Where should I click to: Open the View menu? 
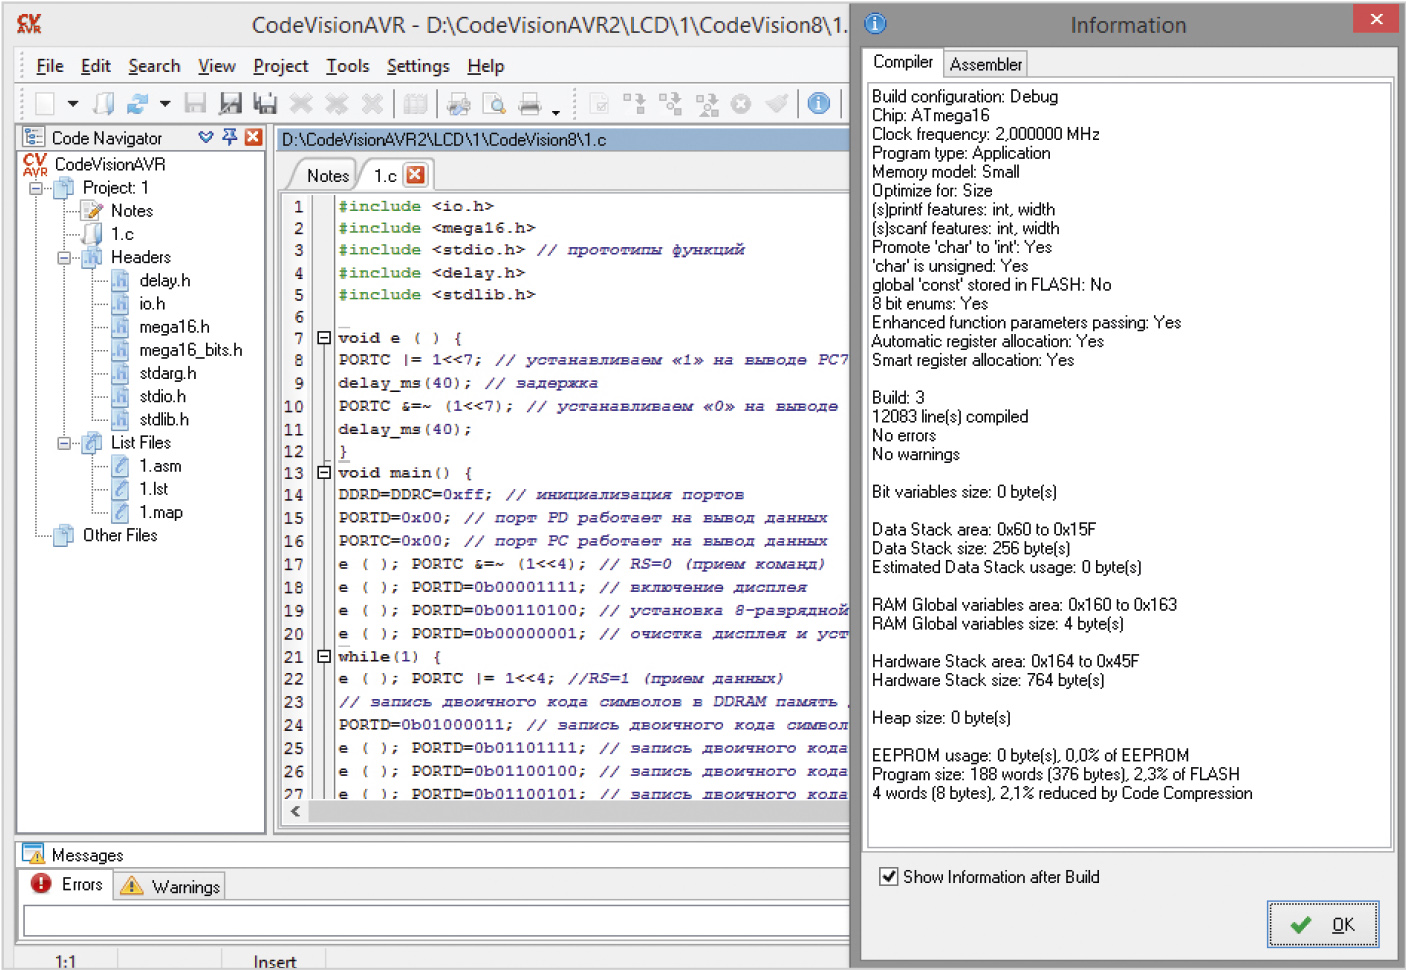[217, 66]
